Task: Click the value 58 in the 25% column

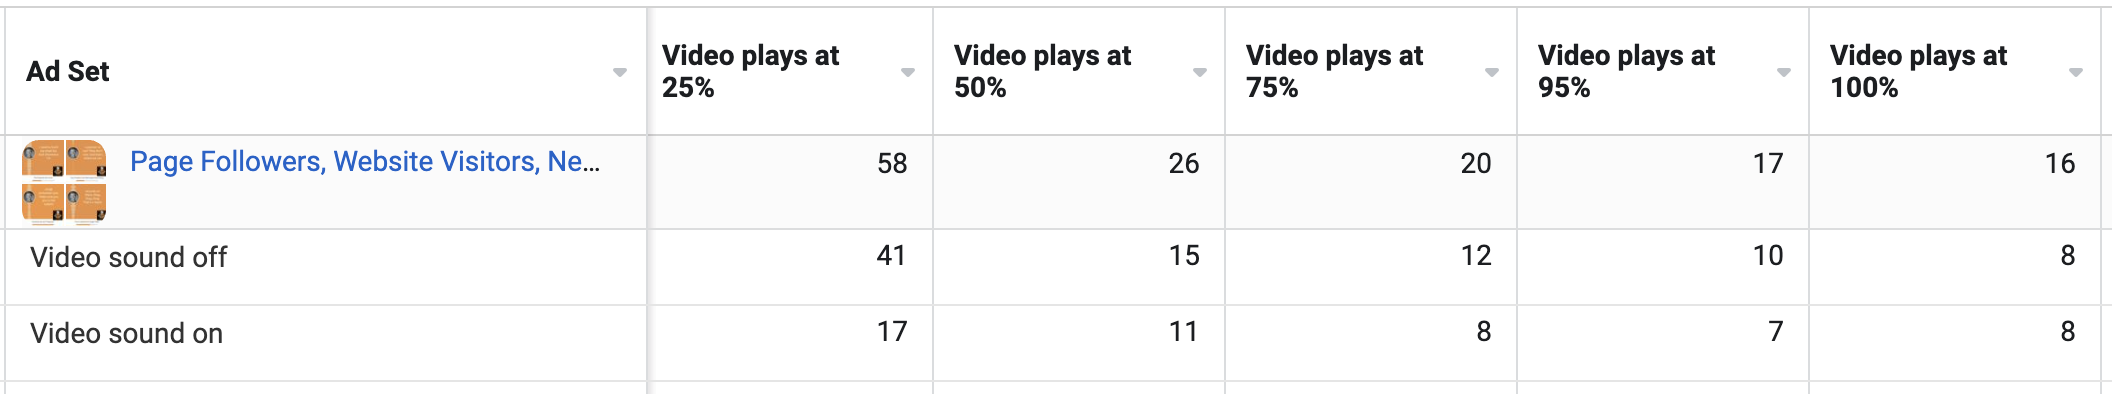Action: pos(892,164)
